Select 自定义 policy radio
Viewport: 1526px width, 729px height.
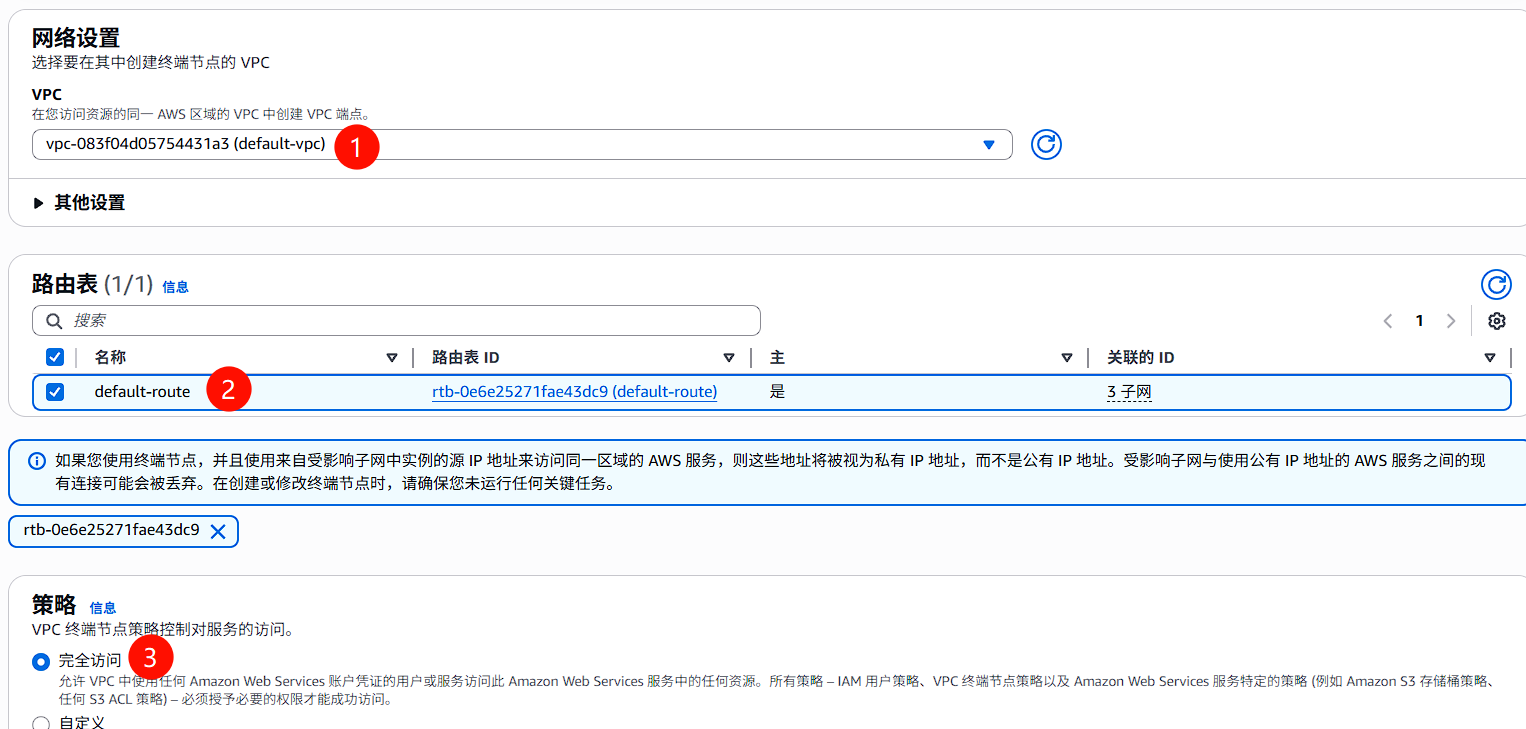point(41,722)
